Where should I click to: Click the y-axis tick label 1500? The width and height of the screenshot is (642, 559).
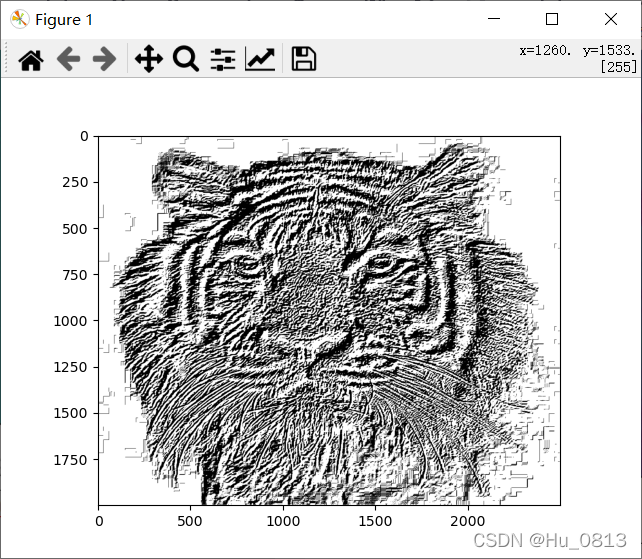click(x=71, y=413)
